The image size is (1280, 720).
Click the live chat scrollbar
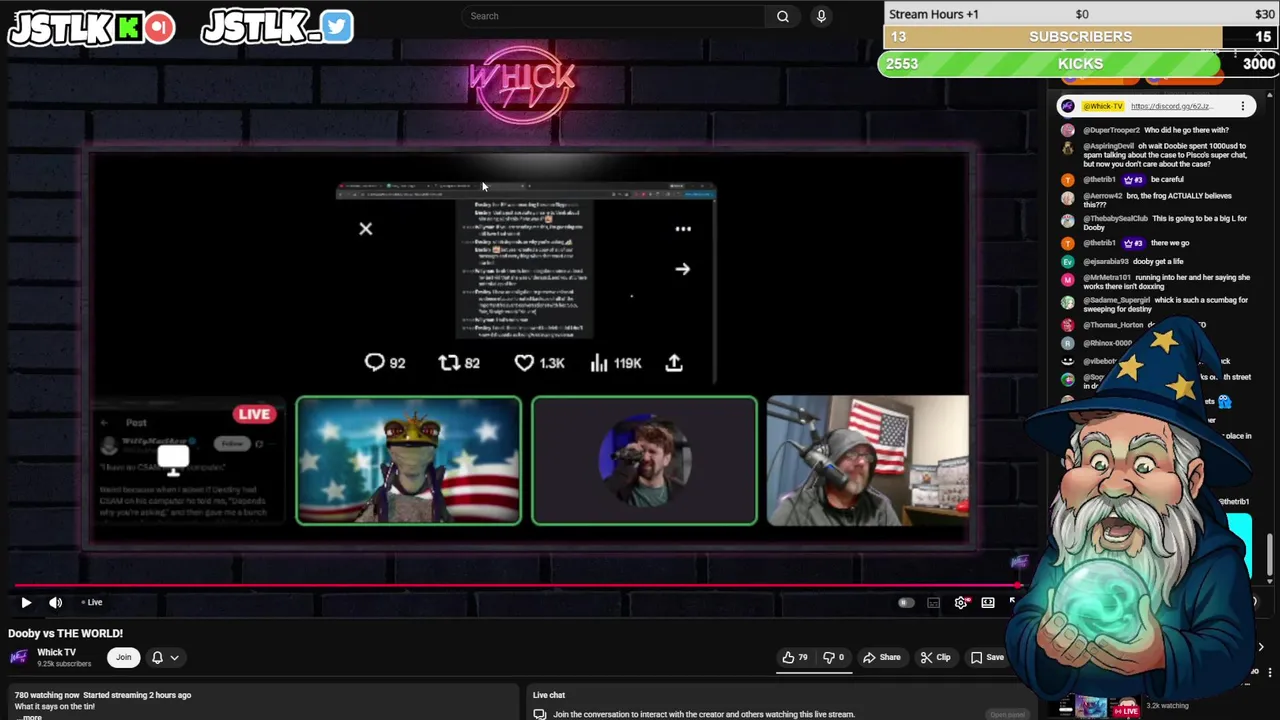(x=1270, y=556)
